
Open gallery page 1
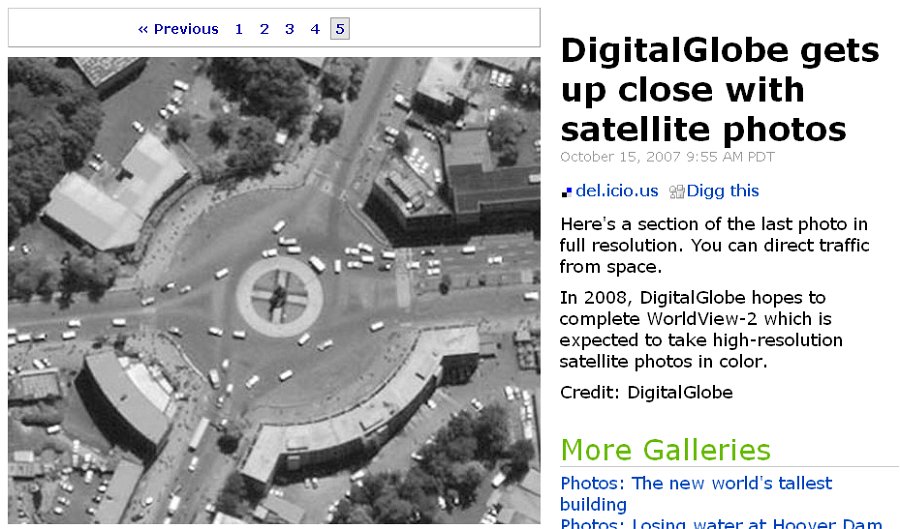coord(239,29)
